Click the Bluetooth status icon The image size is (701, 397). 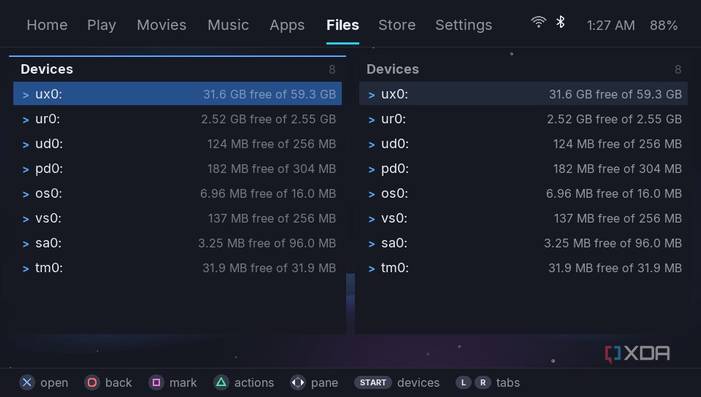[561, 22]
